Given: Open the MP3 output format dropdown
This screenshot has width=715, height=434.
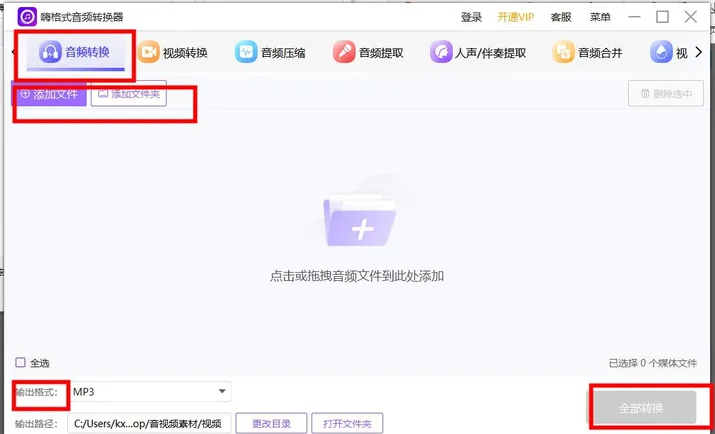Looking at the screenshot, I should (150, 392).
